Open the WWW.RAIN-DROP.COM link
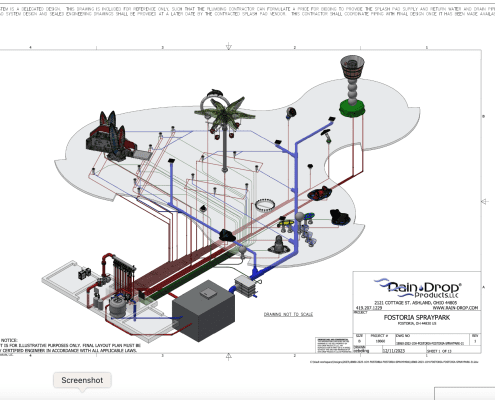 pos(455,308)
